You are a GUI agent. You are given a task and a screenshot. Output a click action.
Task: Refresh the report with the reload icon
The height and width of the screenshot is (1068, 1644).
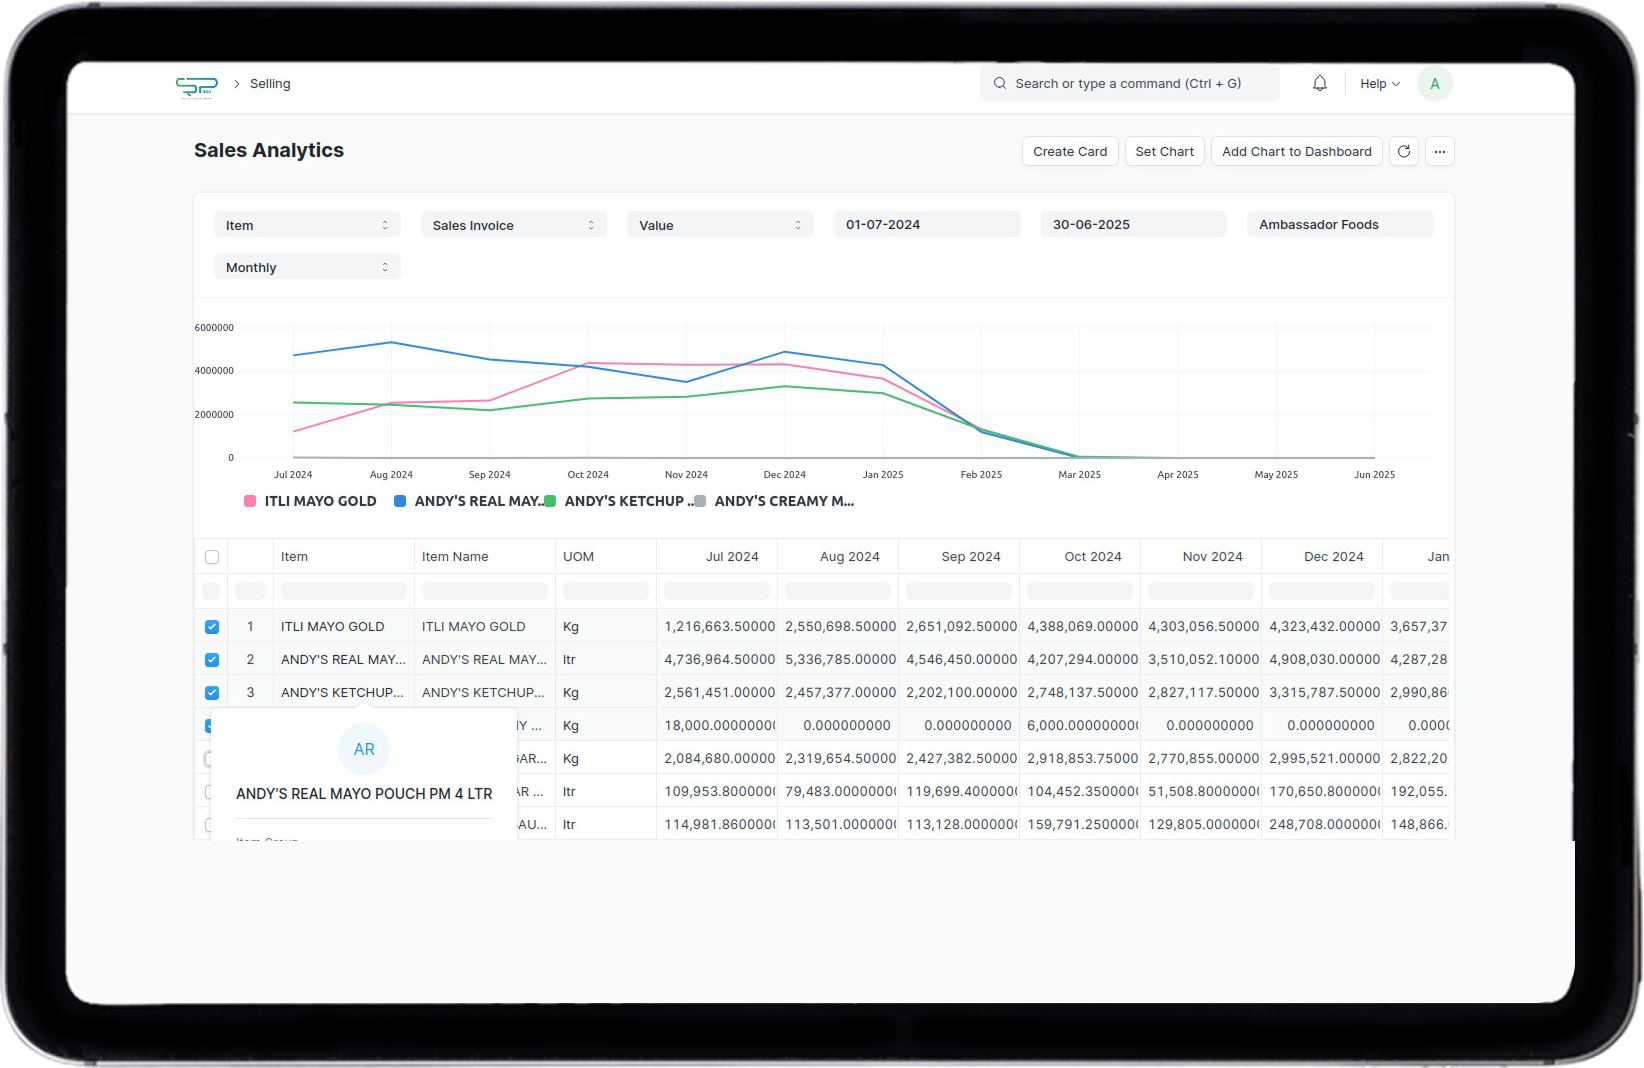[x=1404, y=152]
